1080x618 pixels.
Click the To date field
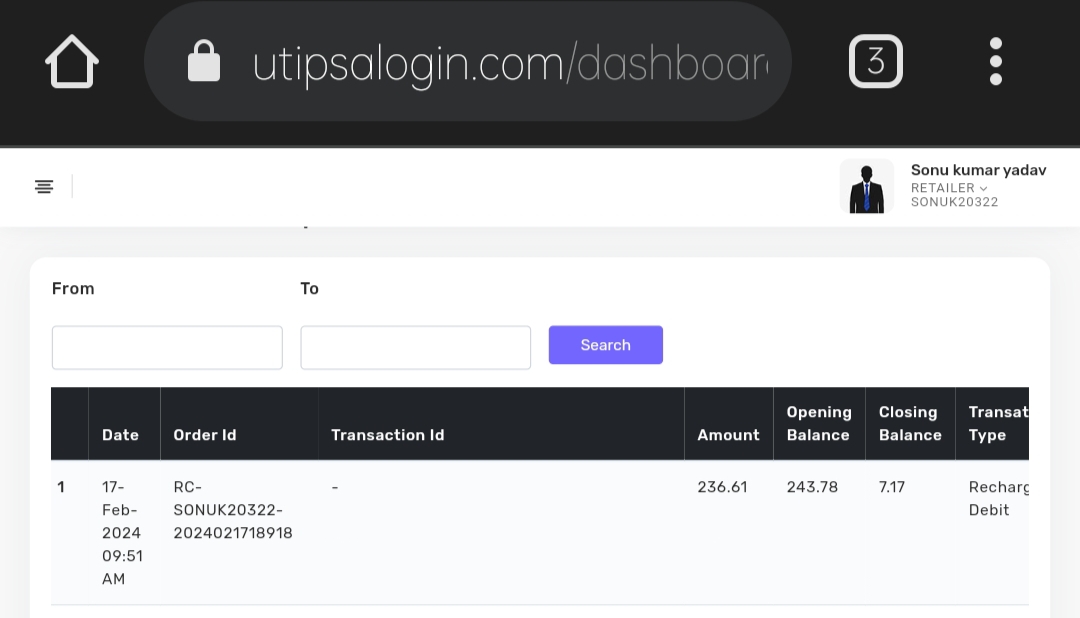tap(415, 348)
